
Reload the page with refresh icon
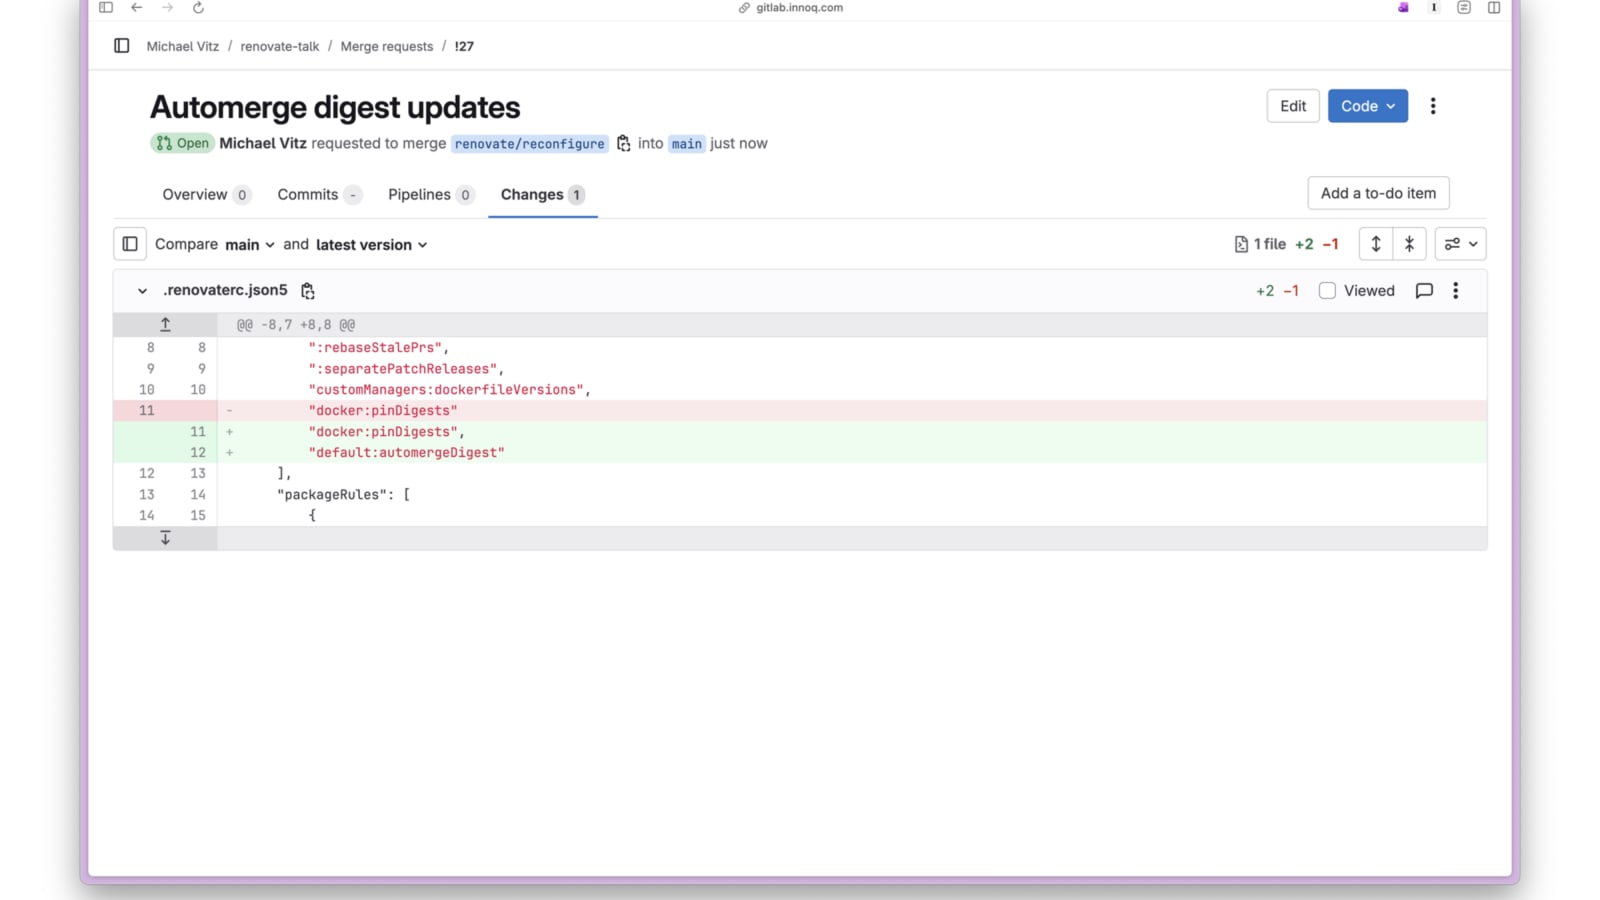click(x=198, y=8)
